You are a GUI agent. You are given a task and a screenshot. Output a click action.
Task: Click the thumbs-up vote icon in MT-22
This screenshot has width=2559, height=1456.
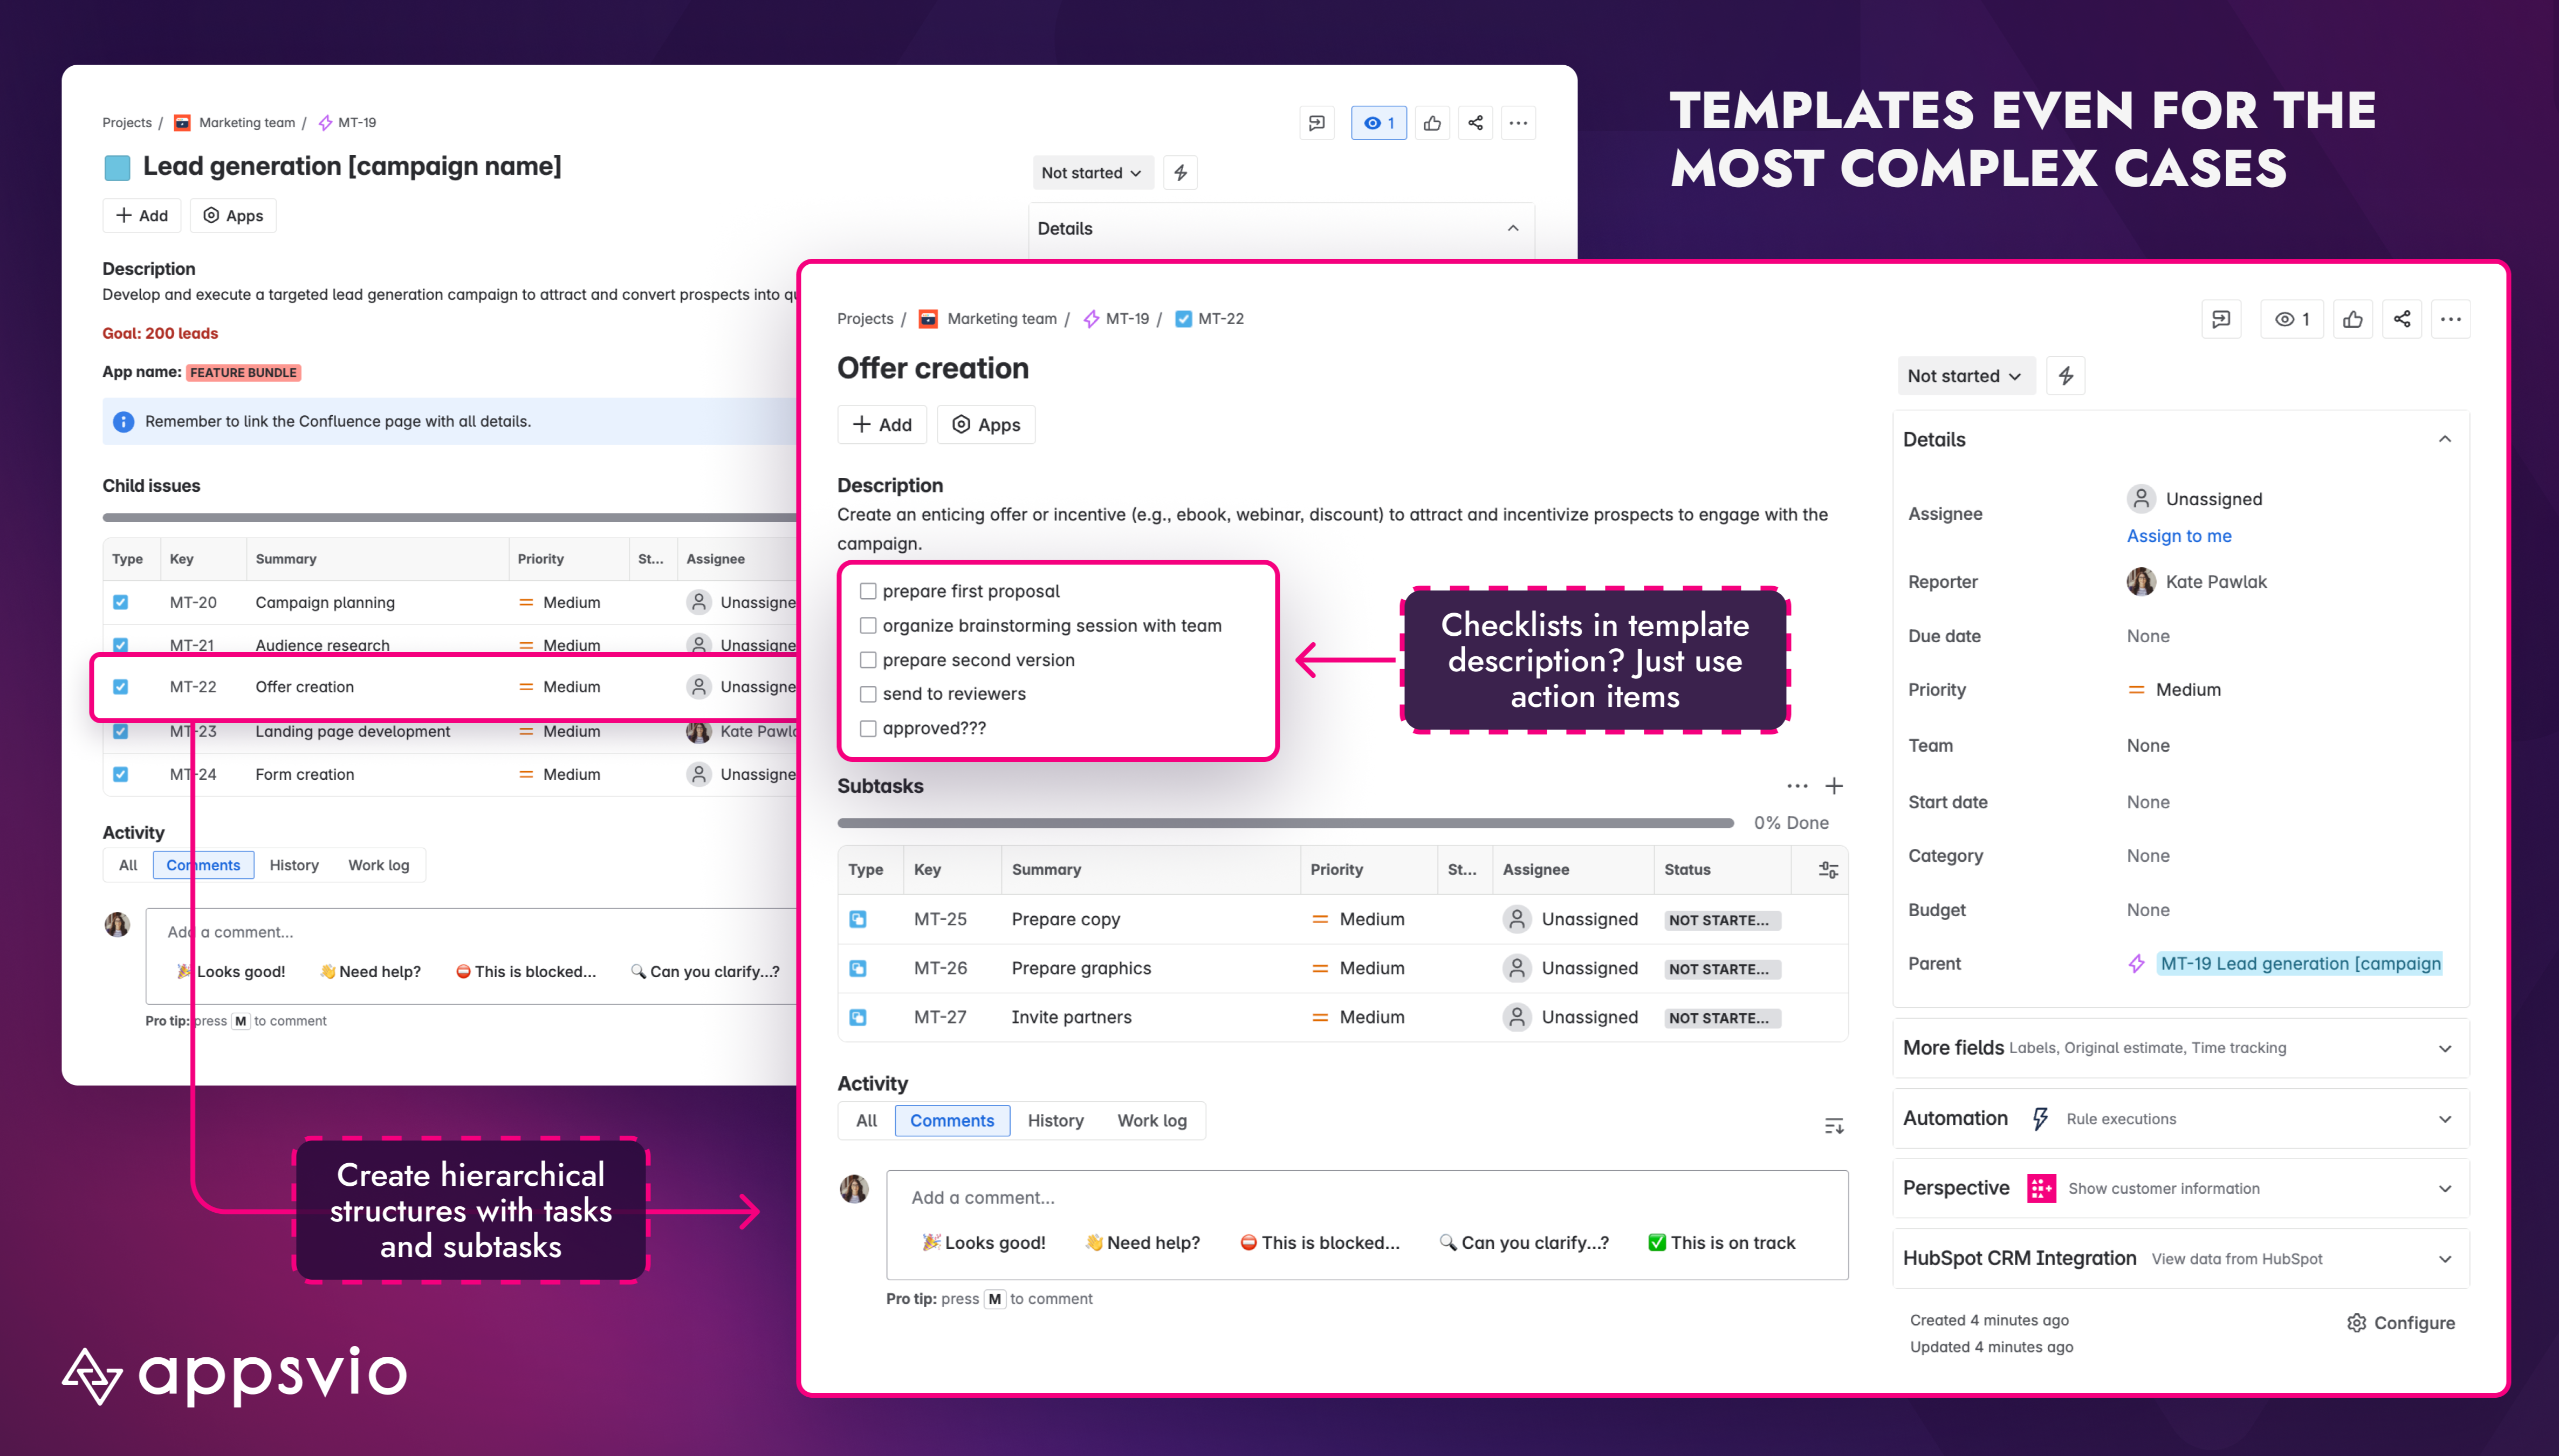[2352, 319]
